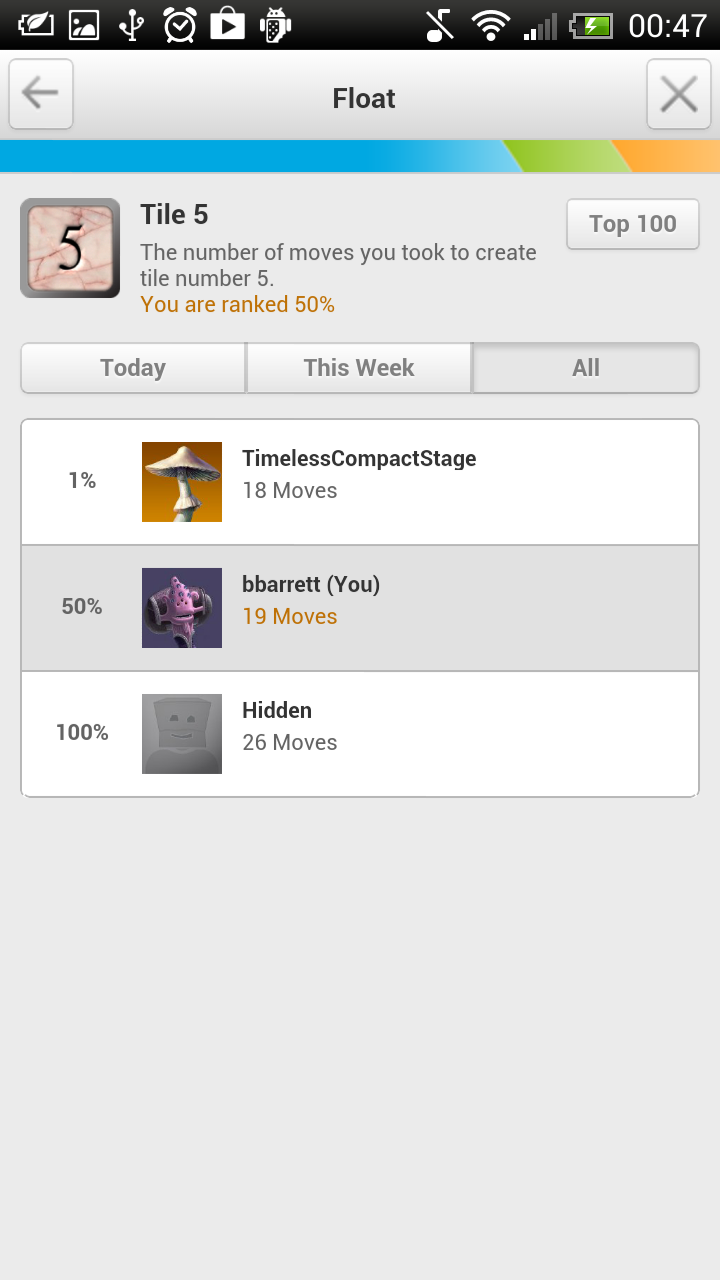Screen dimensions: 720x1280
Task: Tap the back arrow button
Action: point(40,93)
